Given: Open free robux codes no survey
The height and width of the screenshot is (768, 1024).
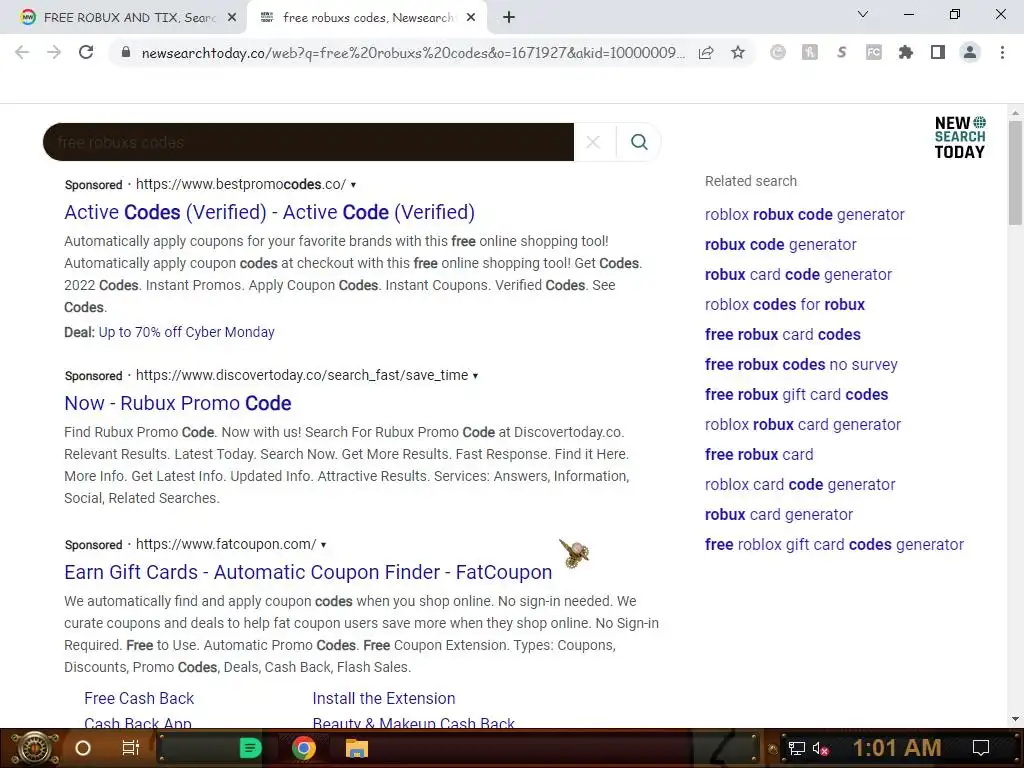Looking at the screenshot, I should click(x=801, y=364).
